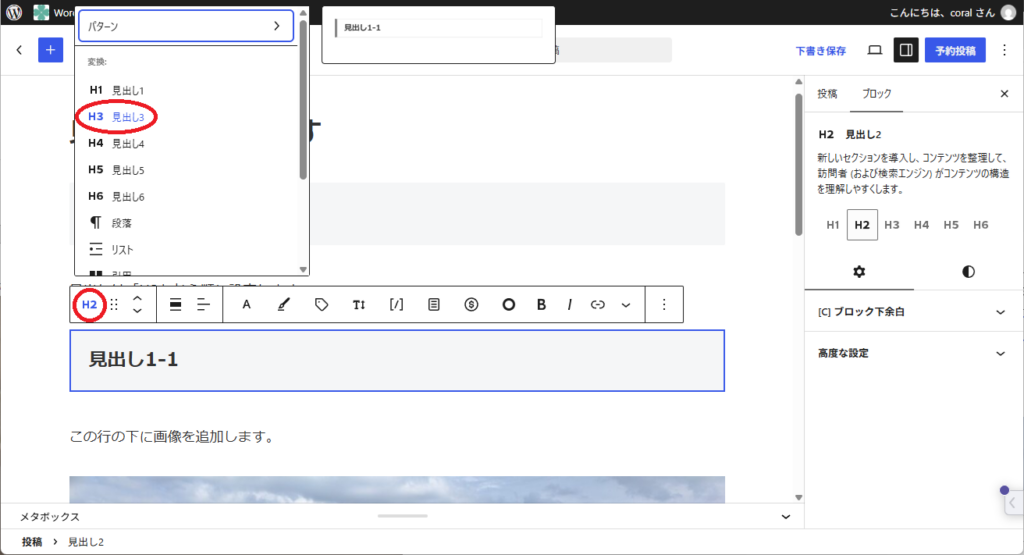
Task: Click the paragraph この行の下に画像を追加します。
Action: (172, 436)
